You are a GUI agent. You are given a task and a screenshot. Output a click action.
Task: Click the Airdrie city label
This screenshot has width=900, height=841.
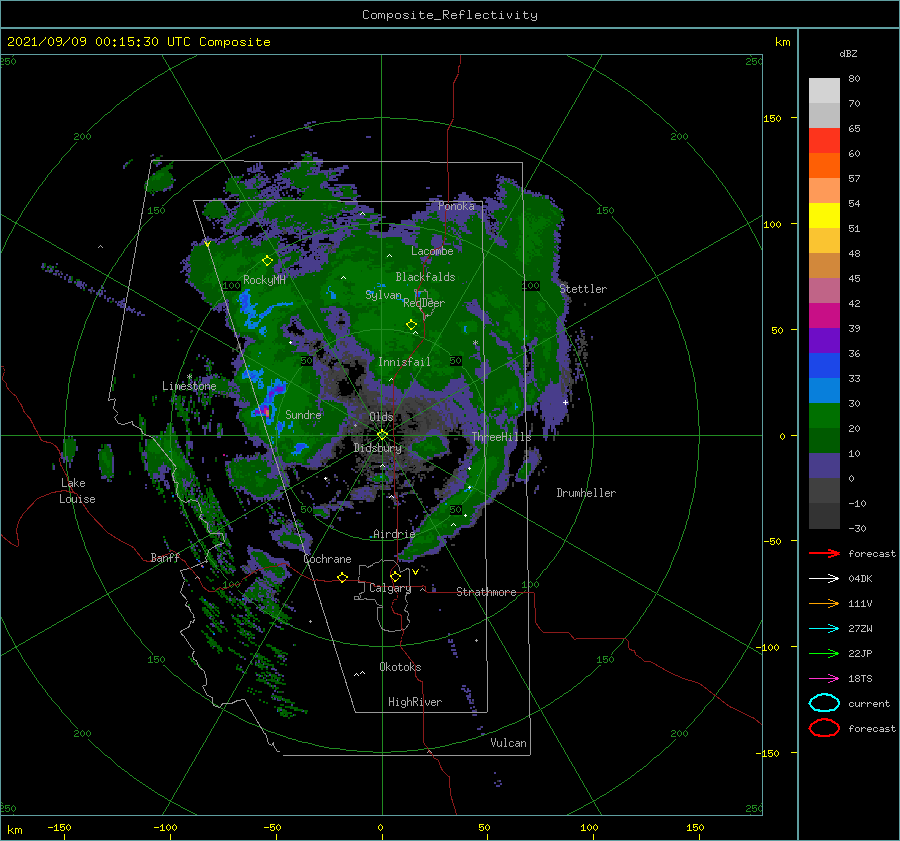coord(394,534)
